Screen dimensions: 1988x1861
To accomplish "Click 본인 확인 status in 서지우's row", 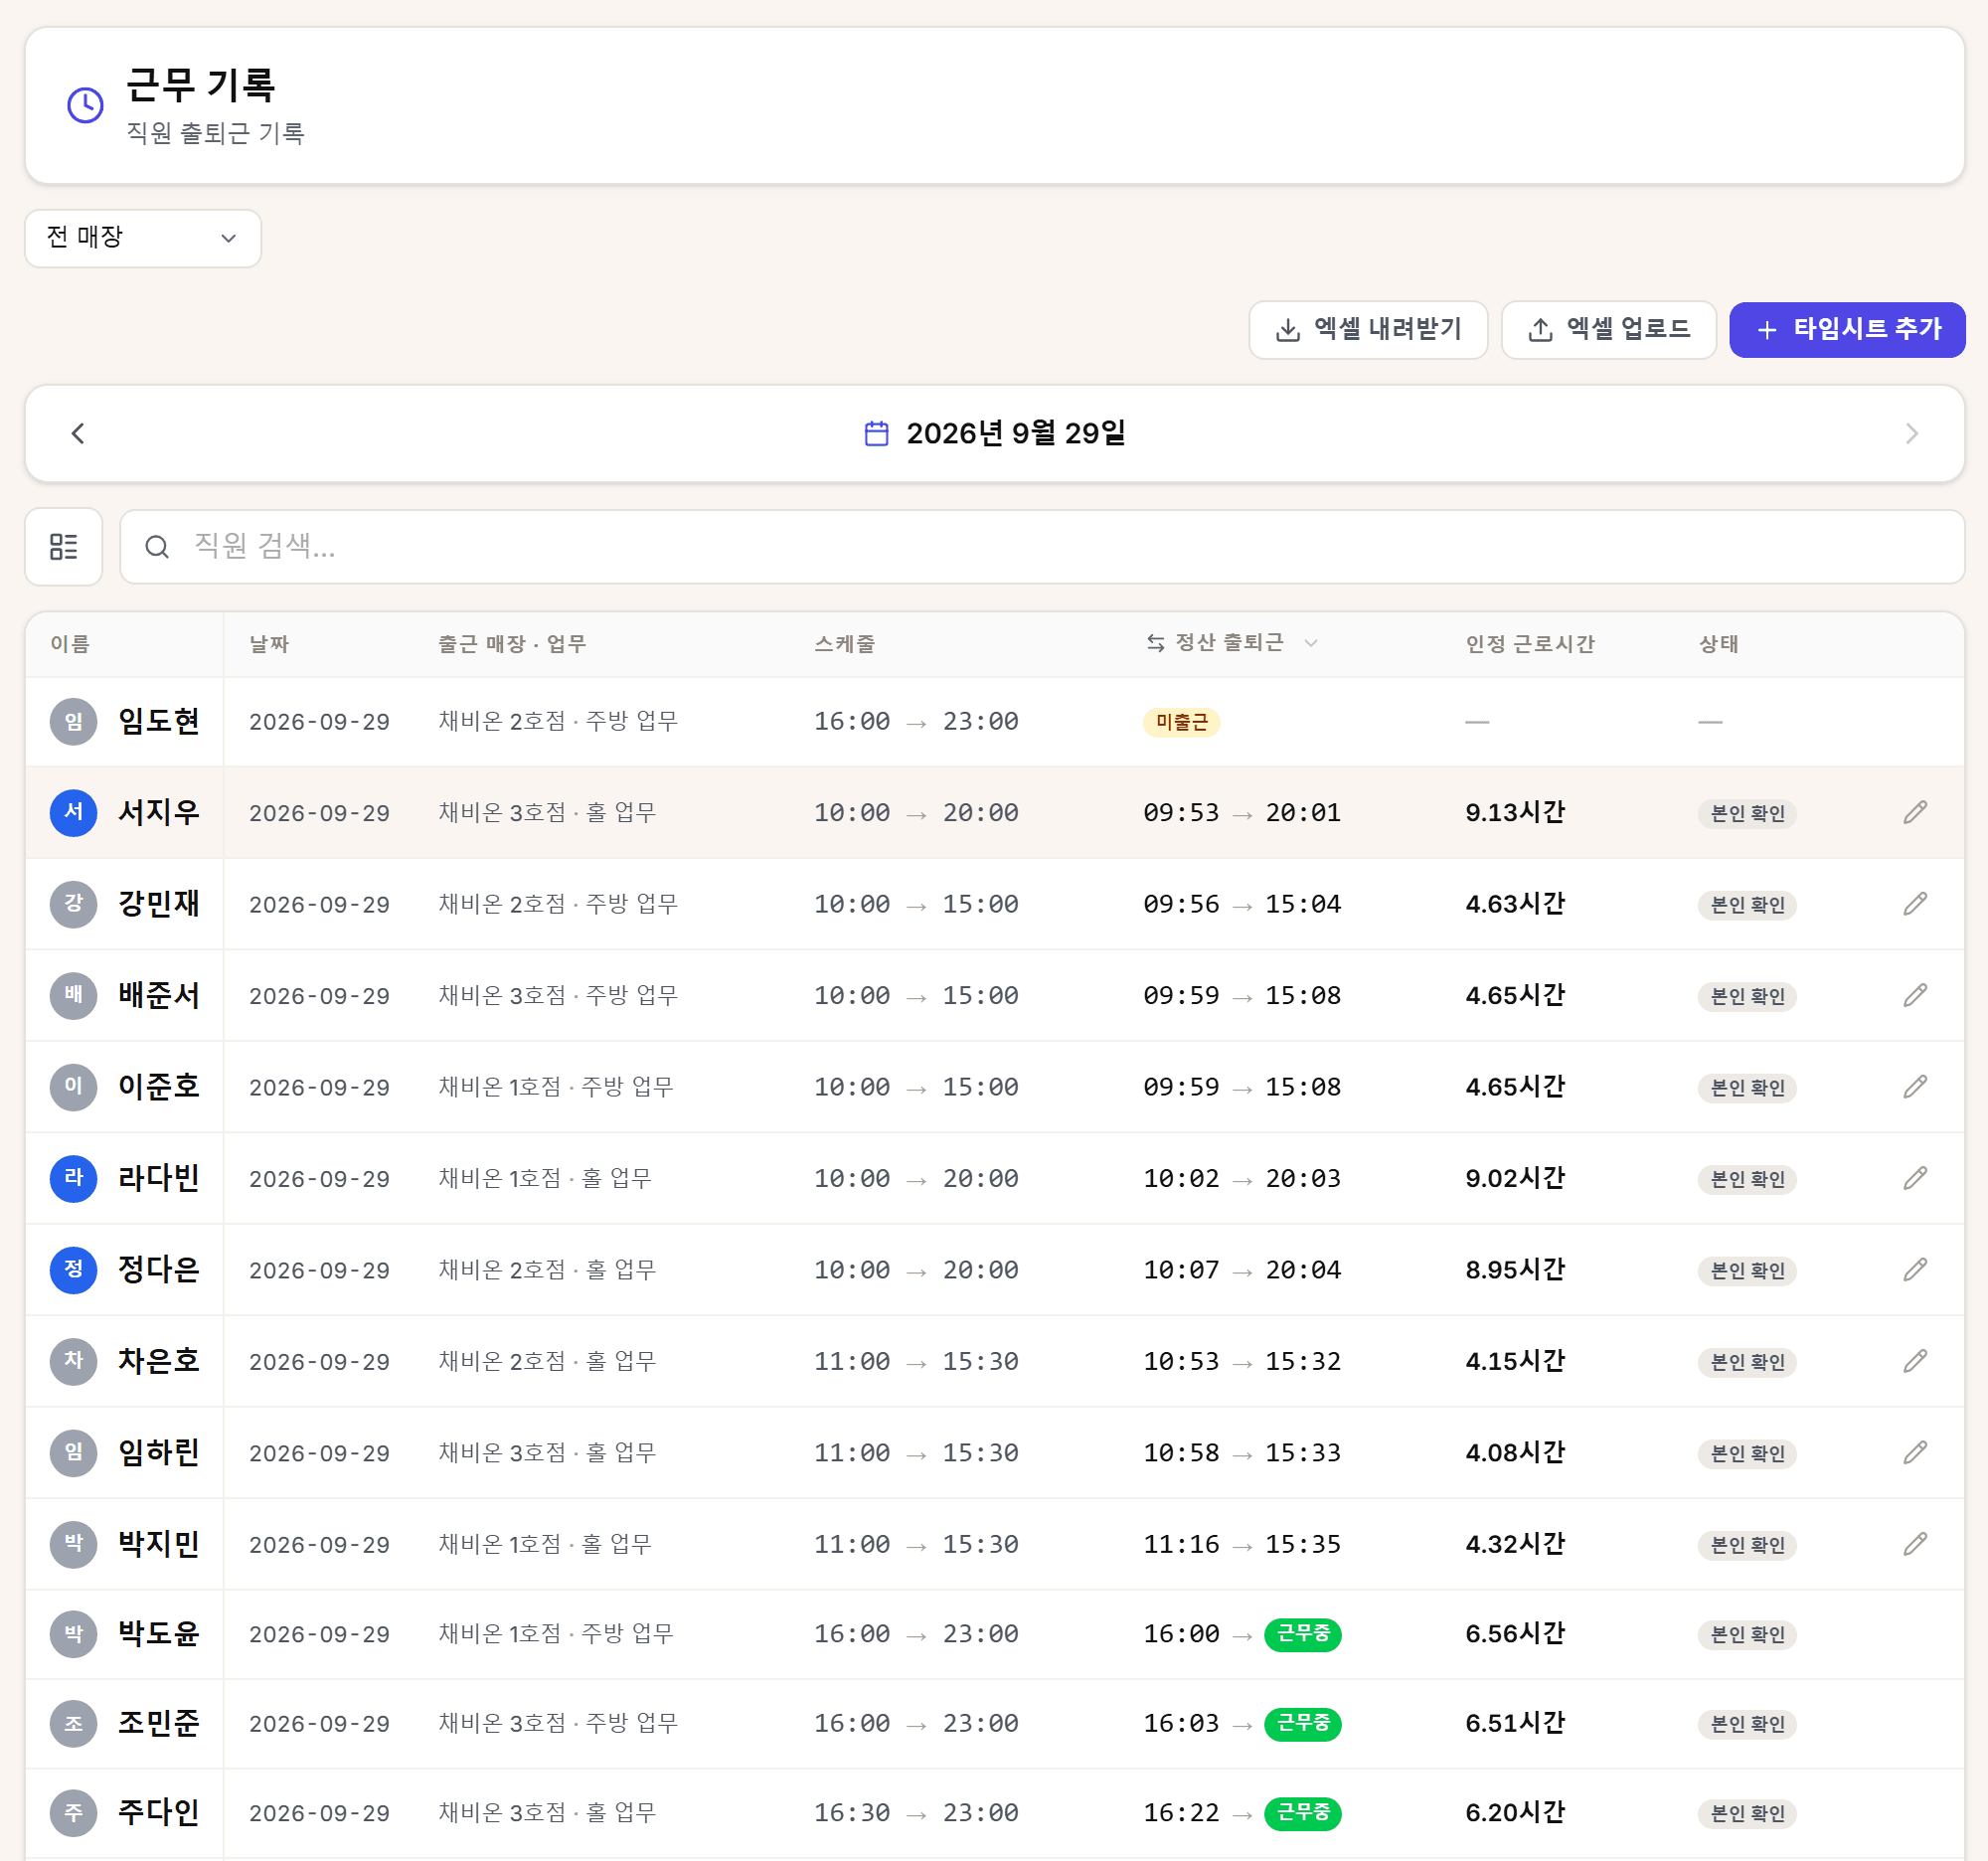I will point(1746,813).
